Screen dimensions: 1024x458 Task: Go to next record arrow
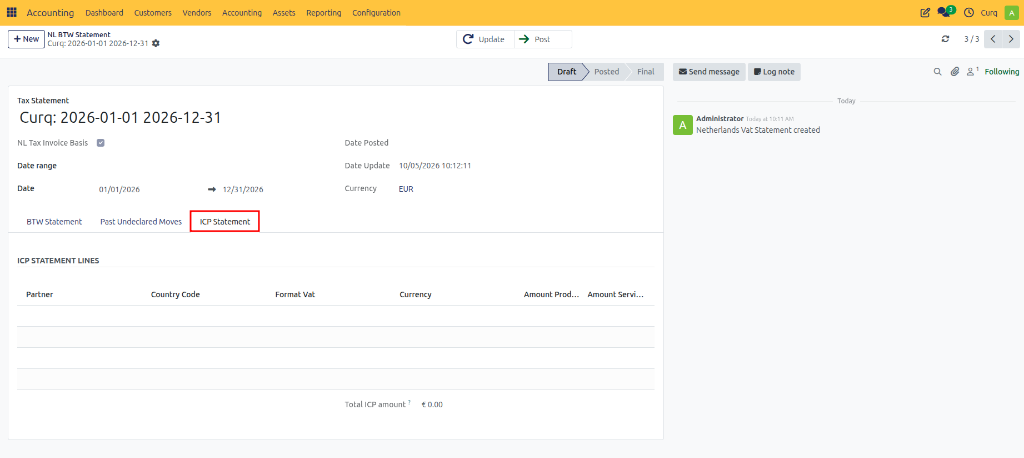[x=1010, y=39]
